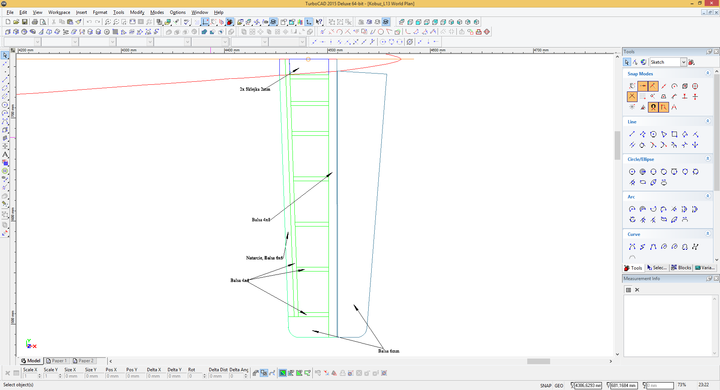
Task: Open the Insert menu
Action: click(x=81, y=12)
